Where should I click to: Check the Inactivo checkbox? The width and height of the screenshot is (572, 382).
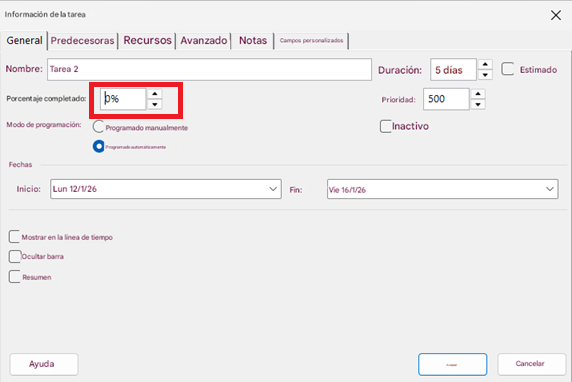386,126
